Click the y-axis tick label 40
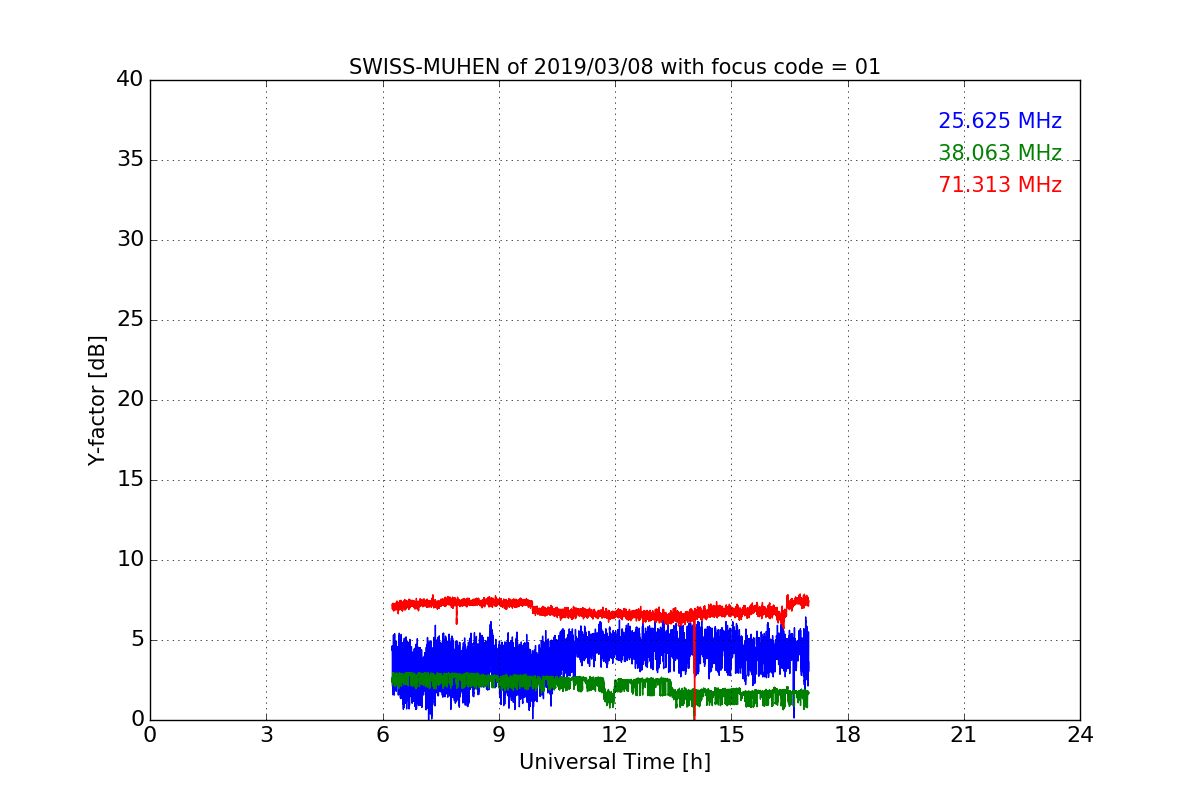Viewport: 1200px width, 800px height. 129,80
